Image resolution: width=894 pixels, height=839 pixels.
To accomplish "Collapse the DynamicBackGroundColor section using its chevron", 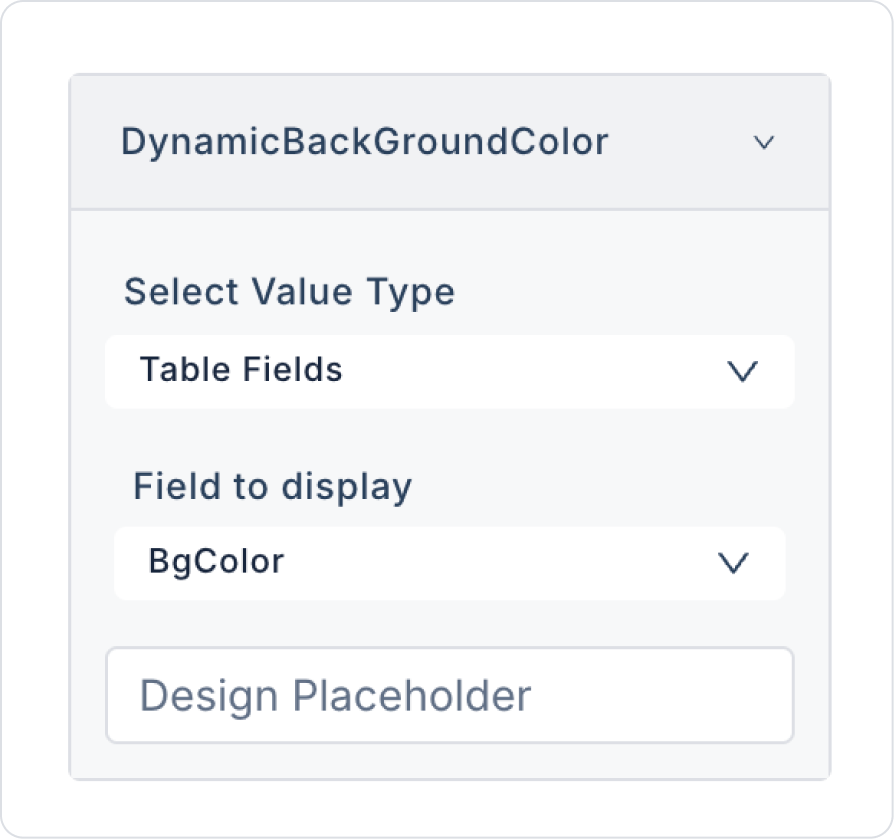I will pyautogui.click(x=764, y=143).
